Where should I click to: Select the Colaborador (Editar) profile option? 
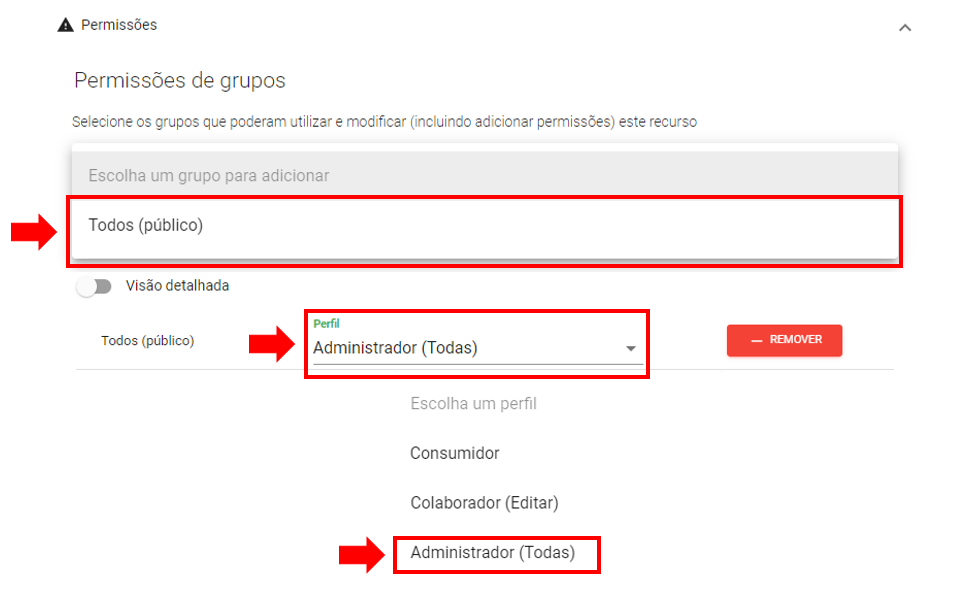(x=484, y=503)
